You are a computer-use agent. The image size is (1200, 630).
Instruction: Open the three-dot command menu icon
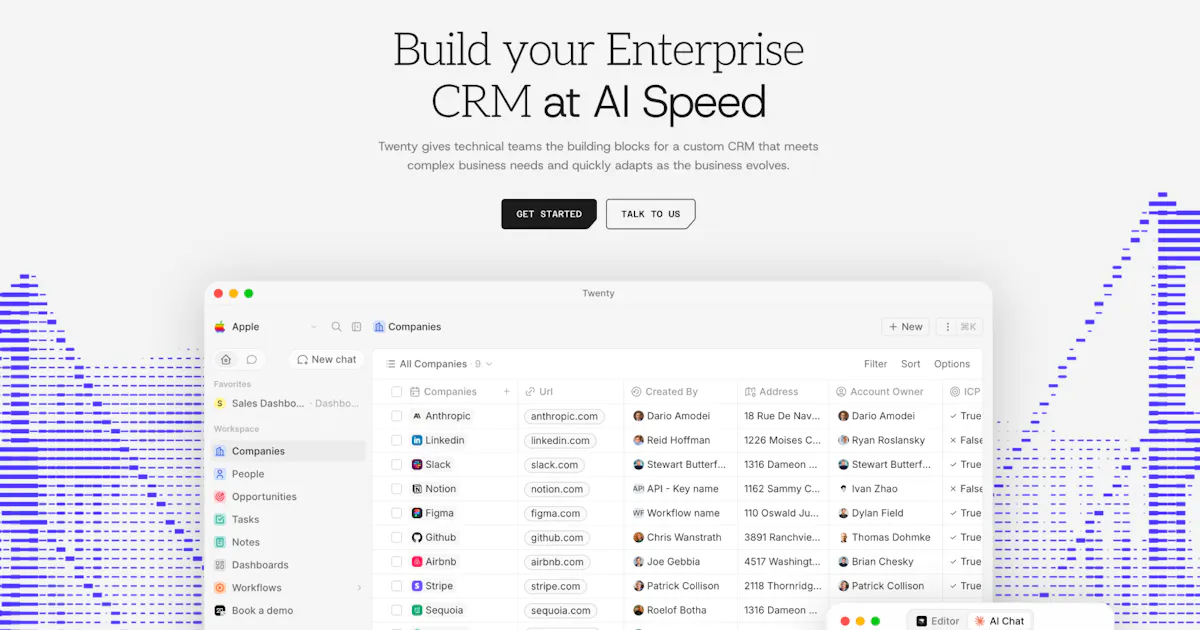[x=948, y=327]
